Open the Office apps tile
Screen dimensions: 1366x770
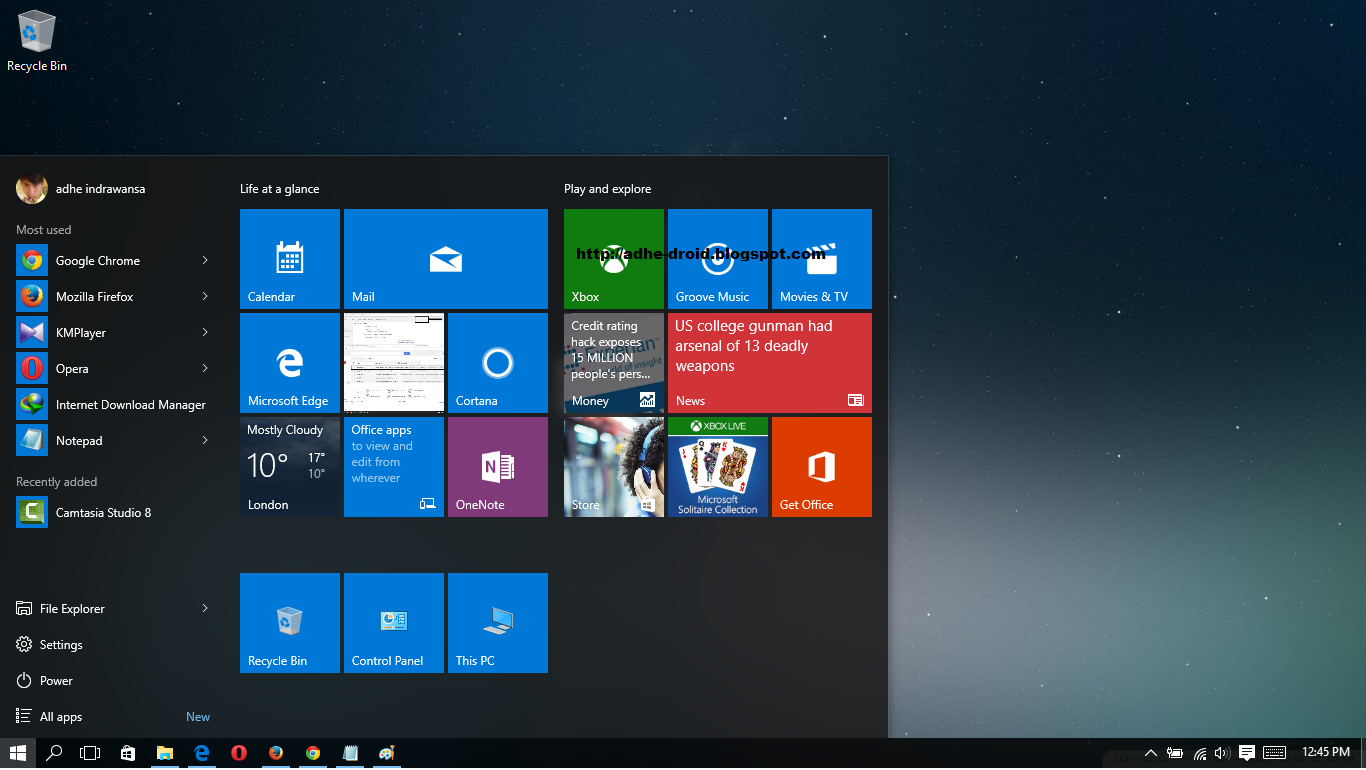(394, 467)
